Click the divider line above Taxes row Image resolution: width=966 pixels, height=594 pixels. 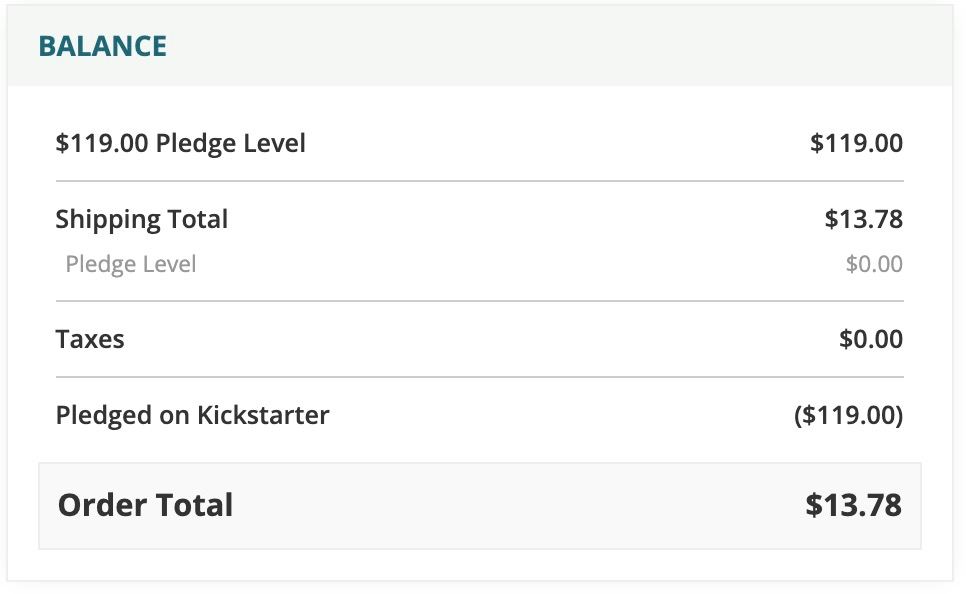[x=480, y=301]
